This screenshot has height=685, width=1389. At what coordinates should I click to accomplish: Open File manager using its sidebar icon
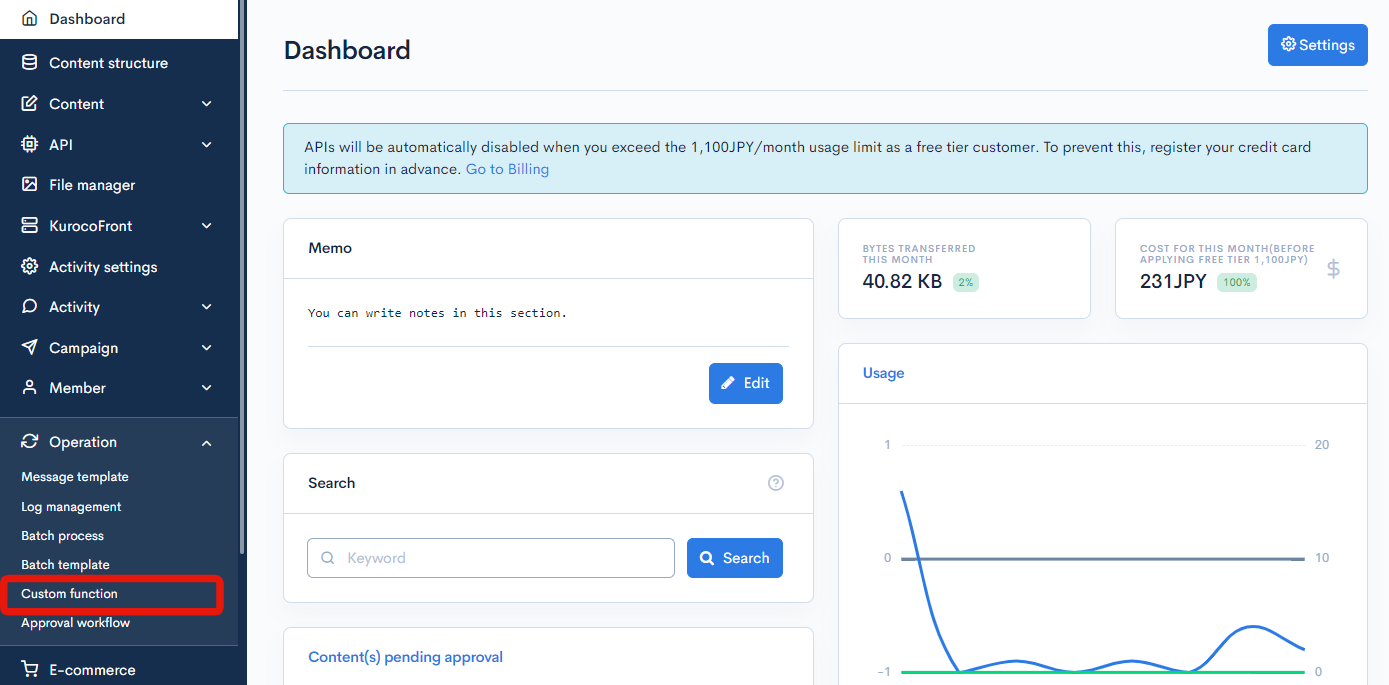(x=29, y=184)
